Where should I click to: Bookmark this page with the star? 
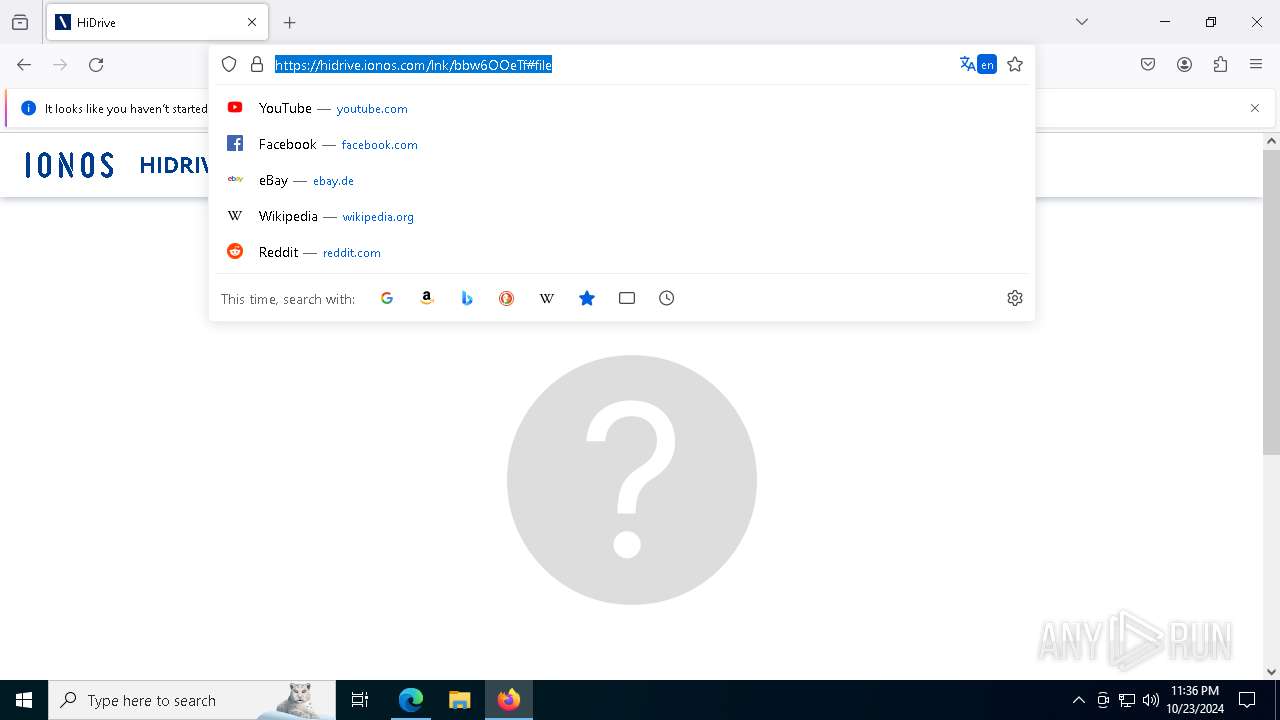1015,65
